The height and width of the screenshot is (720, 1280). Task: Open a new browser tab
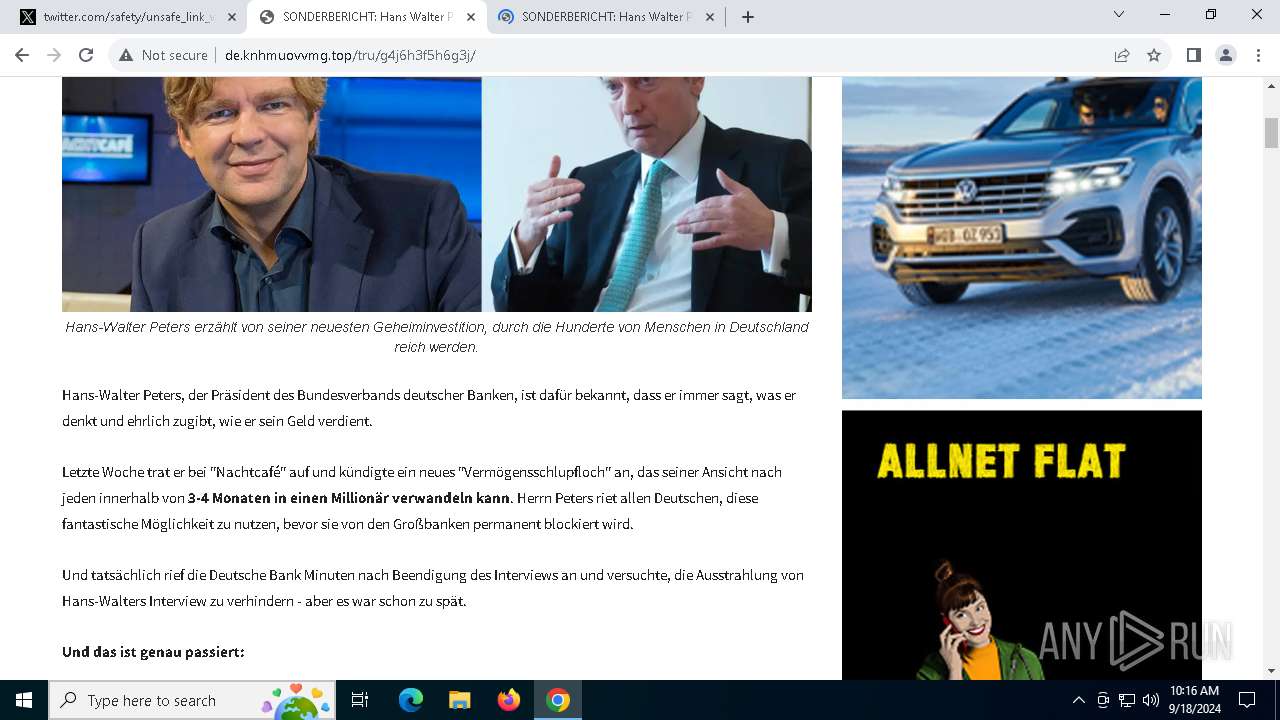coord(748,17)
